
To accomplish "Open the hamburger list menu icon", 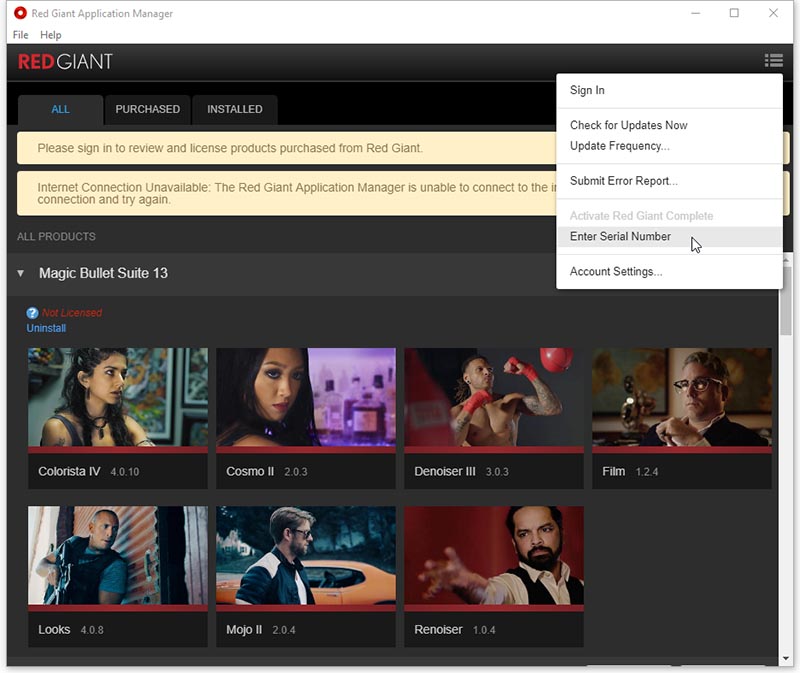I will [773, 60].
